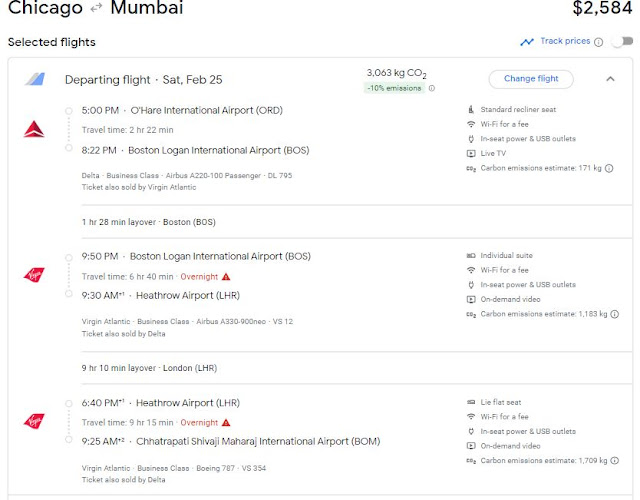Open info icon for 1,183 kg carbon estimate

coord(615,314)
